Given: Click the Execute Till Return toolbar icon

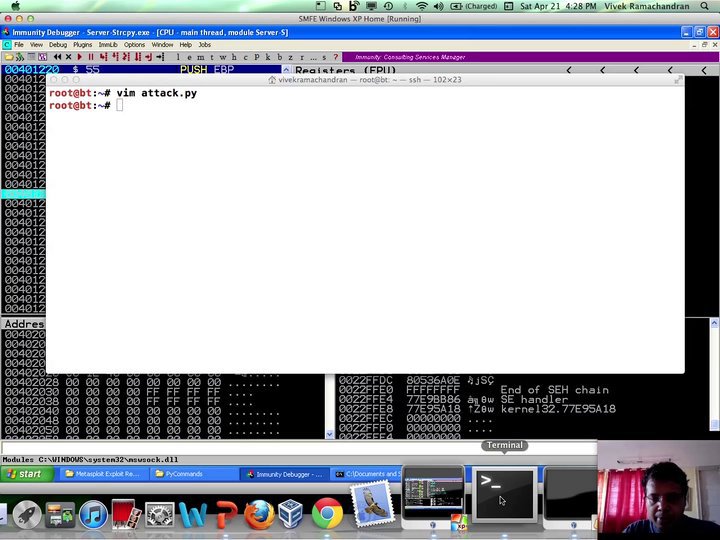Looking at the screenshot, I should coord(148,57).
